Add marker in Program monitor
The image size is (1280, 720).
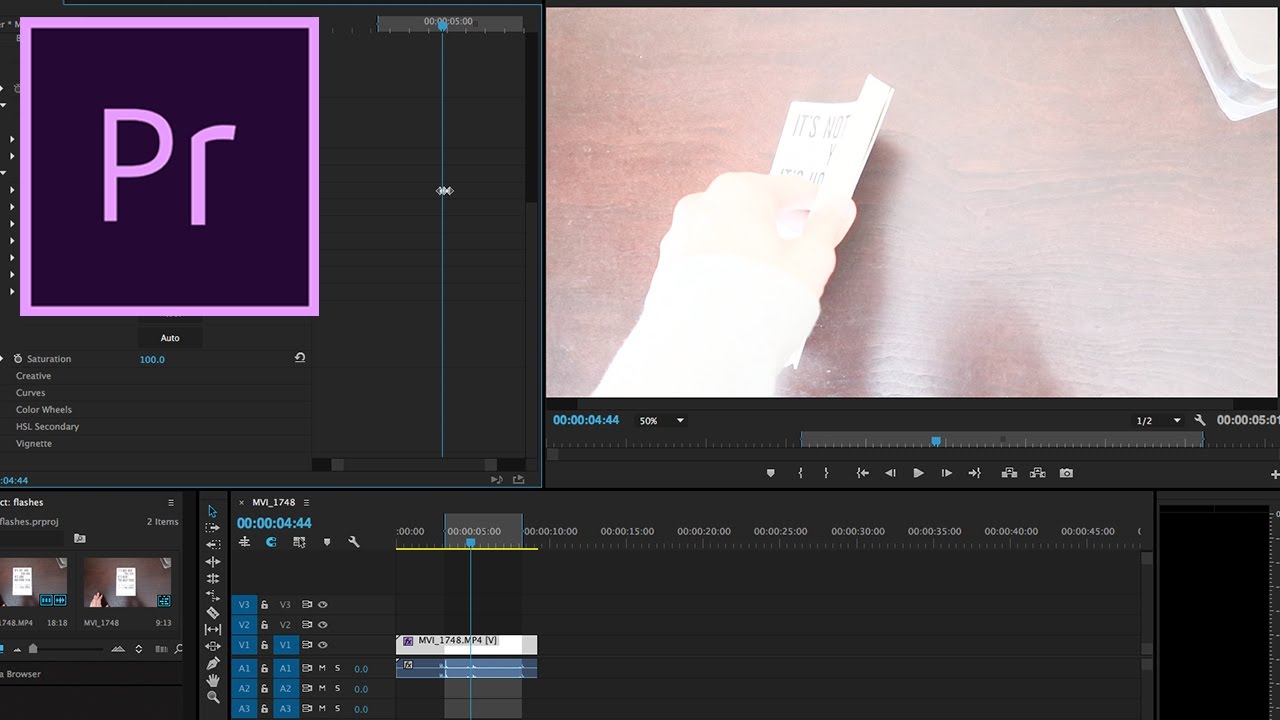pyautogui.click(x=770, y=473)
